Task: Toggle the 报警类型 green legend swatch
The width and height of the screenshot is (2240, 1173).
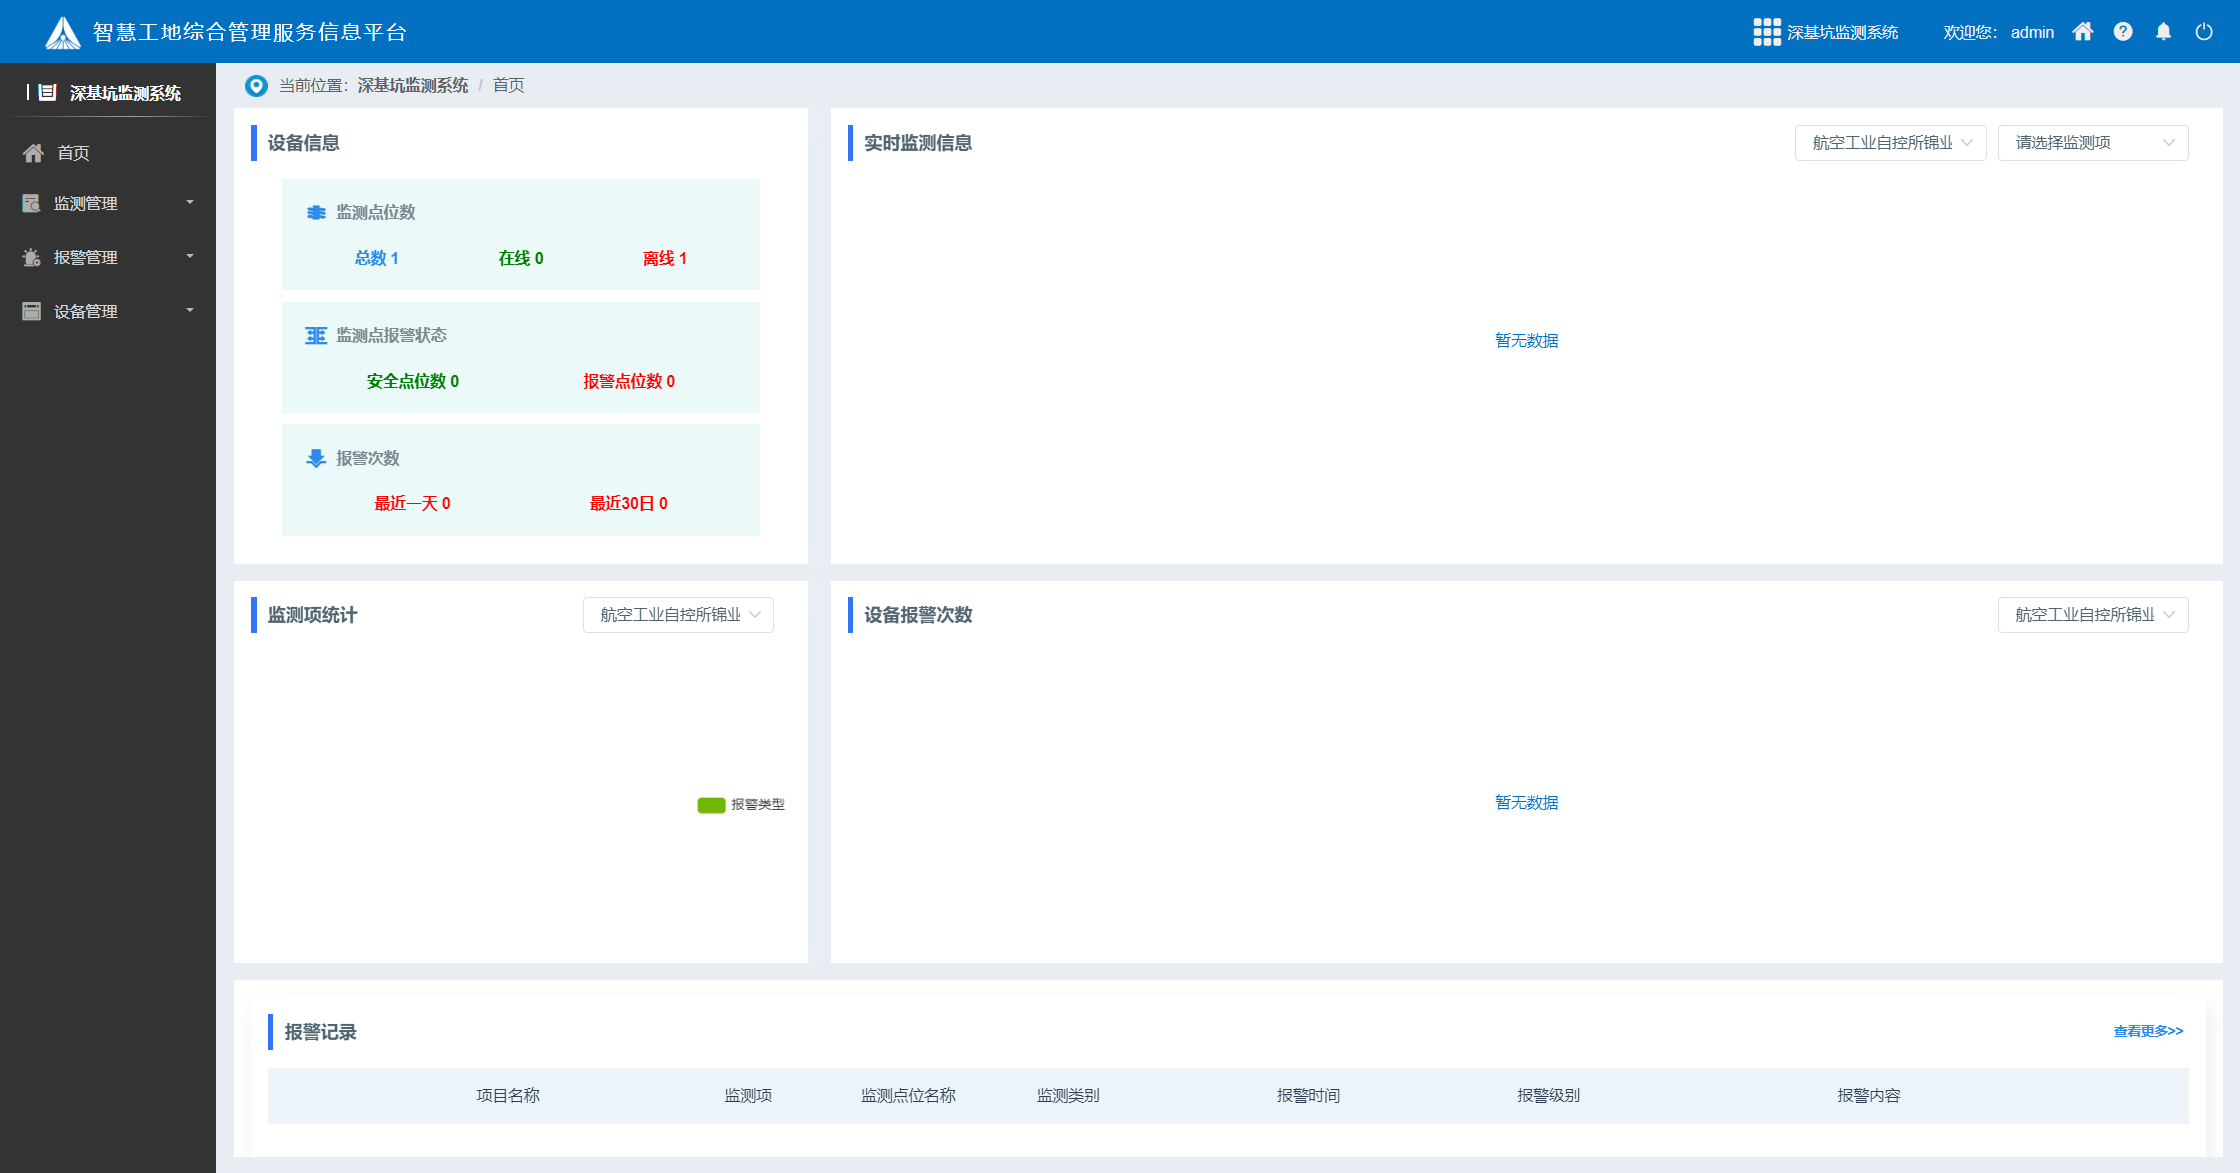Action: click(711, 805)
